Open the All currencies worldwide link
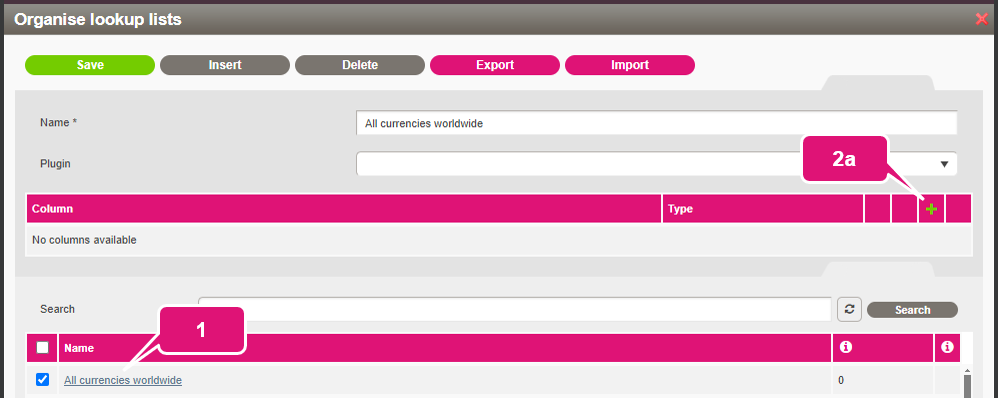 click(123, 380)
